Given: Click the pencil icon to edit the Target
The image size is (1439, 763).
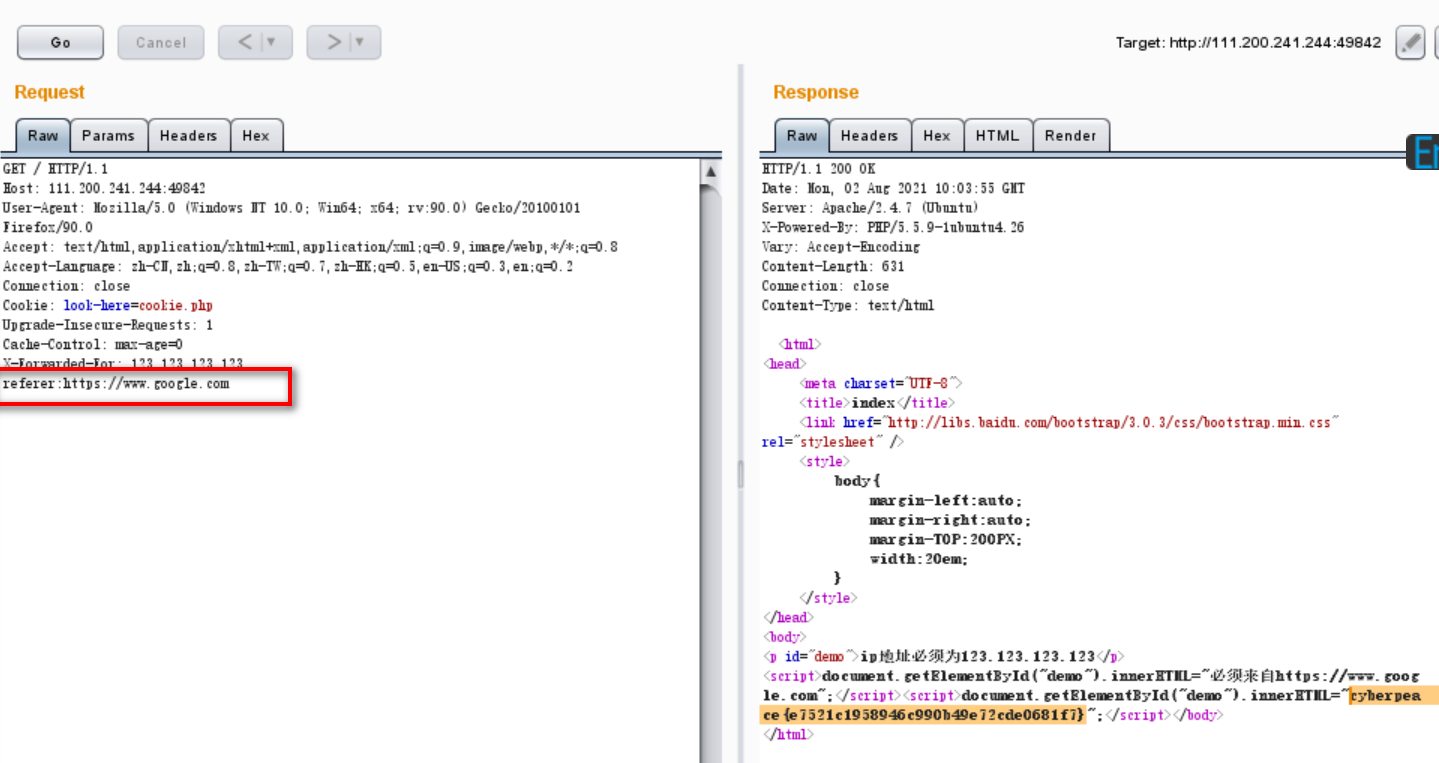Looking at the screenshot, I should (1410, 42).
